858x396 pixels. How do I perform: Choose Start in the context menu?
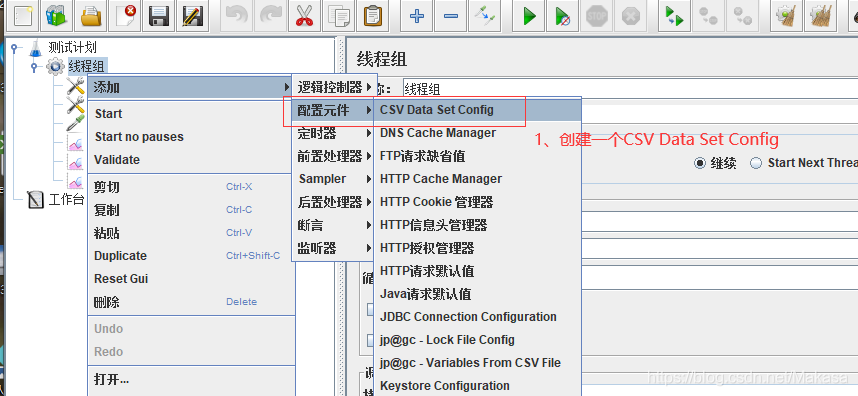coord(190,114)
